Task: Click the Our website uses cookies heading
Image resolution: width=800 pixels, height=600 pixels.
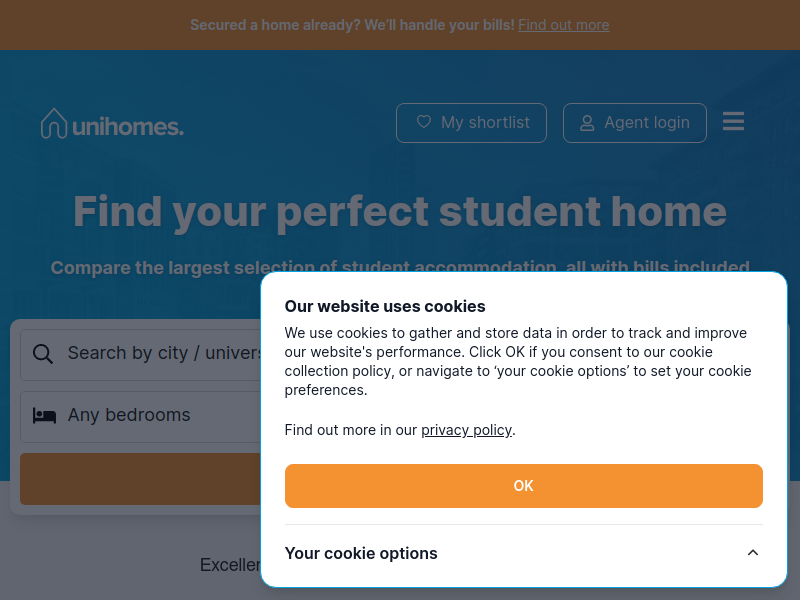Action: [385, 306]
